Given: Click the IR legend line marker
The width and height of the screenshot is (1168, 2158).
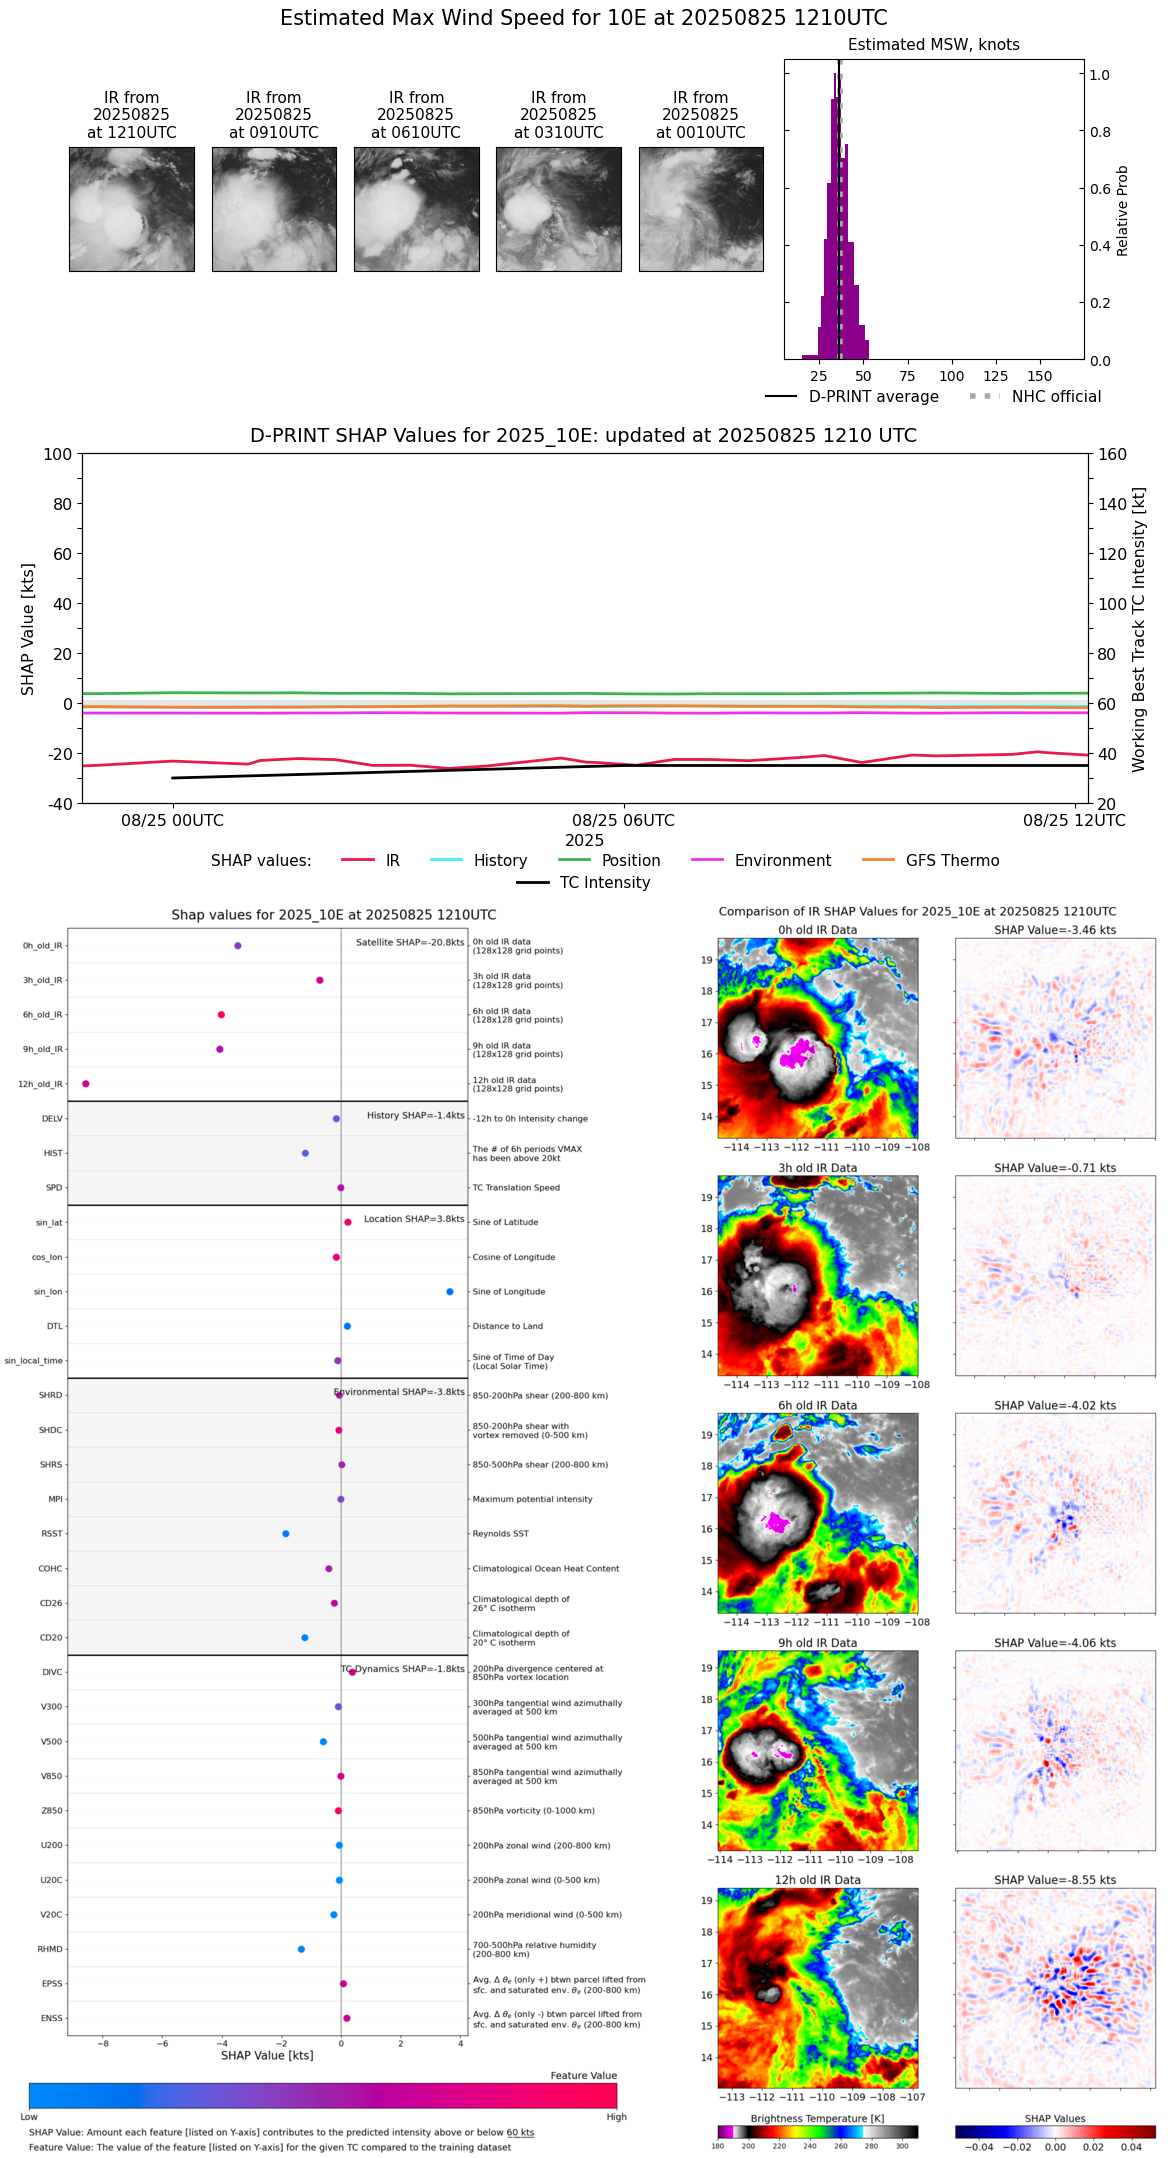Looking at the screenshot, I should click(x=358, y=860).
